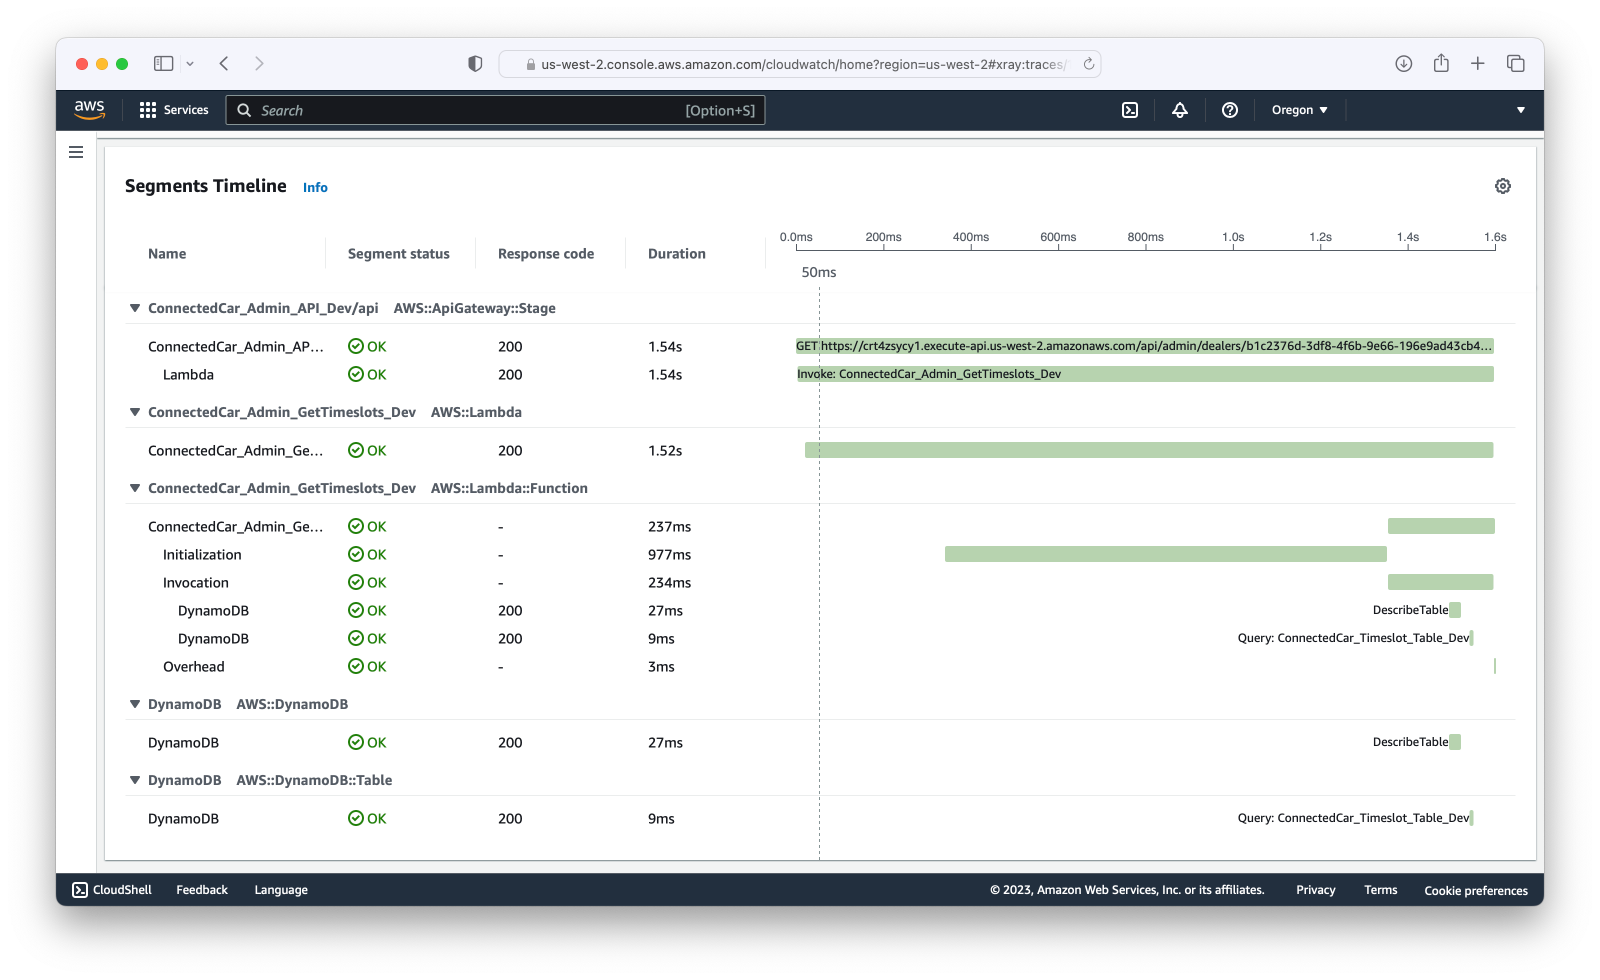Click the Duration column header
Viewport: 1600px width, 980px height.
click(x=677, y=254)
